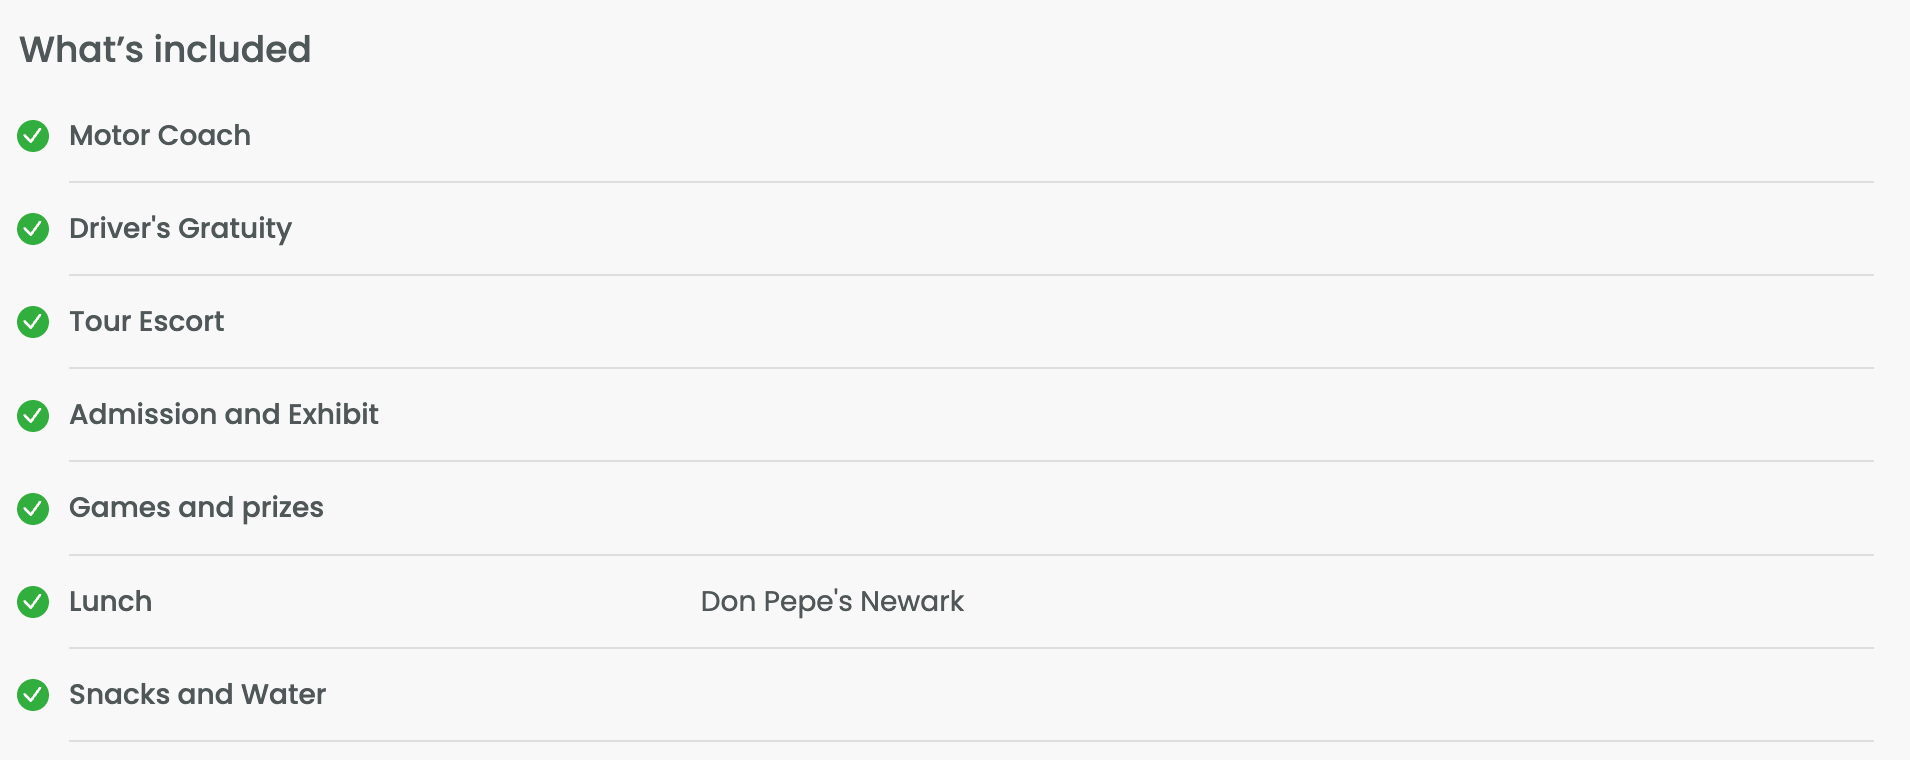Click the Driver's Gratuity text
Image resolution: width=1910 pixels, height=760 pixels.
181,229
